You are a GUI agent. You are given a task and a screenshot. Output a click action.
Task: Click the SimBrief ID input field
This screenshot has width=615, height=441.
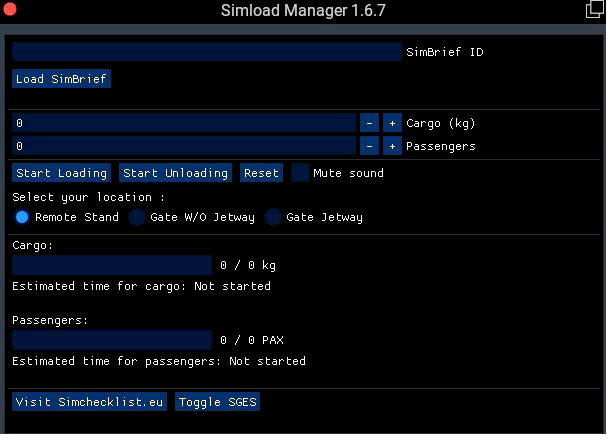[207, 52]
